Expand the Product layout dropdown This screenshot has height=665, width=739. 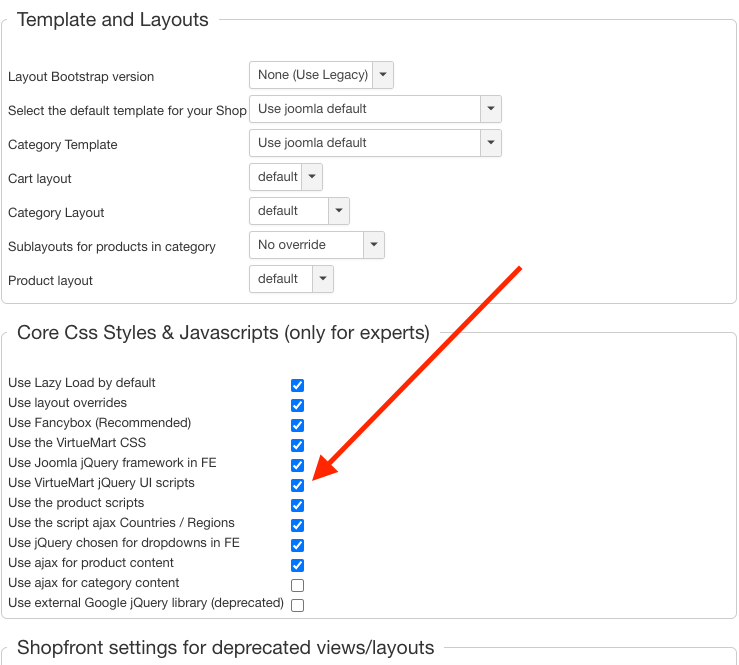291,279
